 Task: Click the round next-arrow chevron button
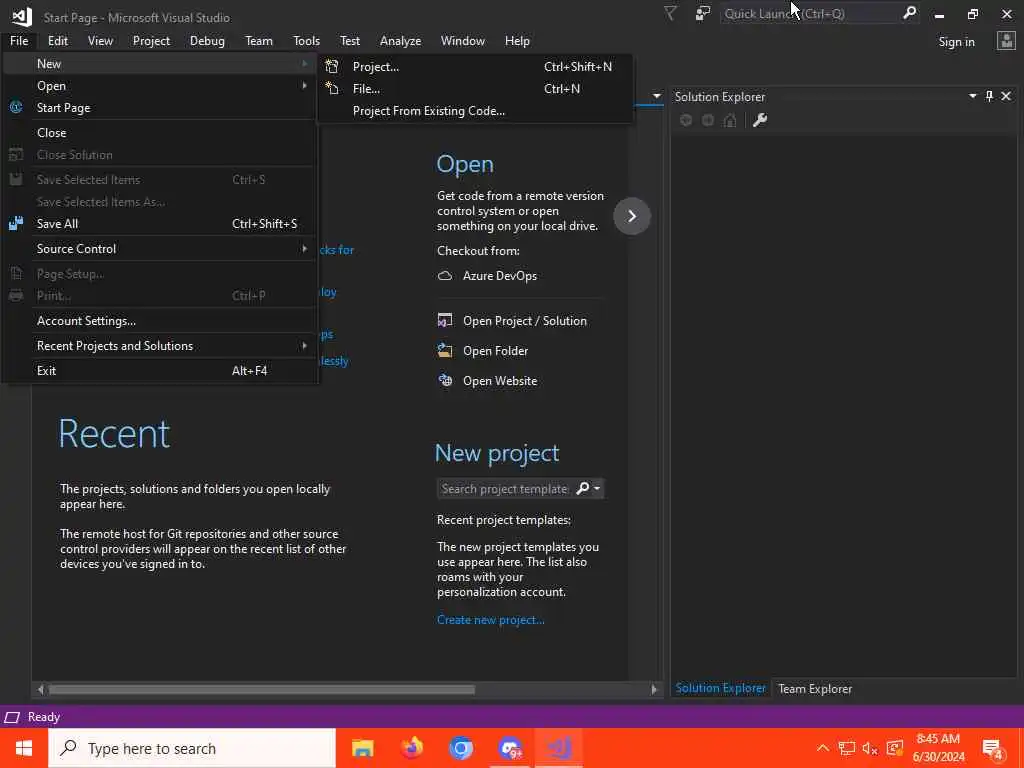click(x=632, y=216)
